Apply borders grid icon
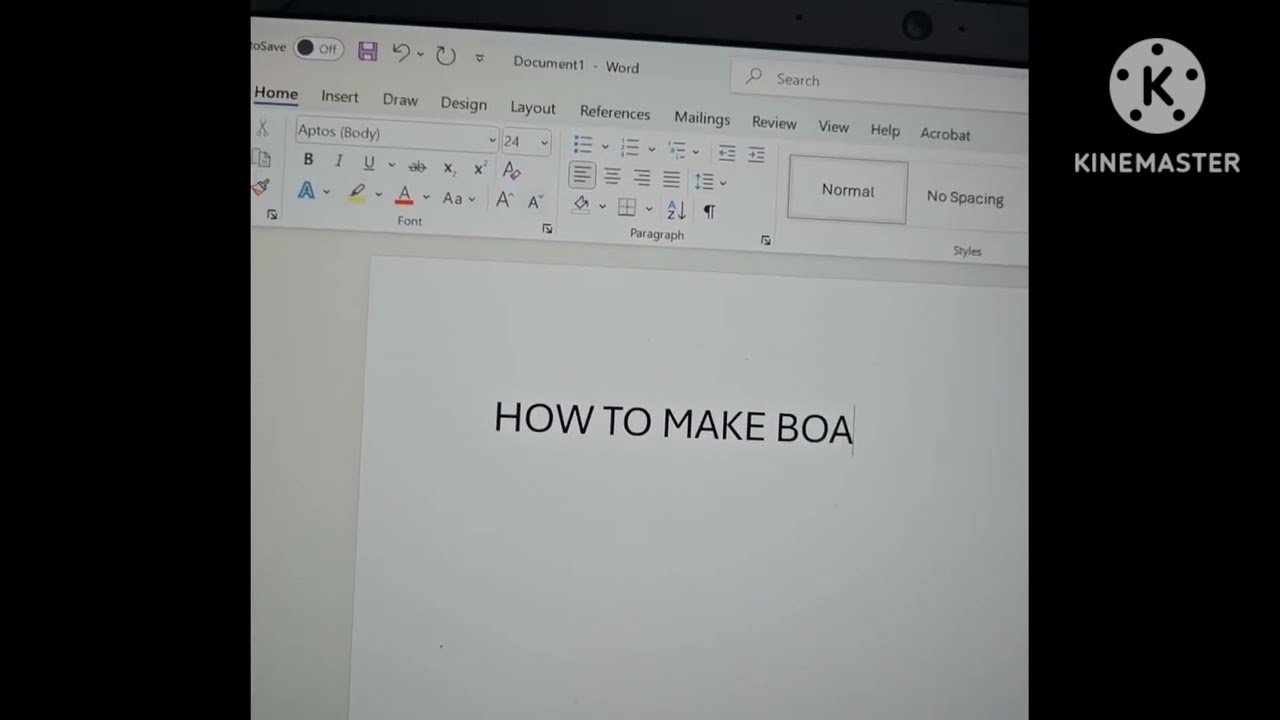 point(627,207)
